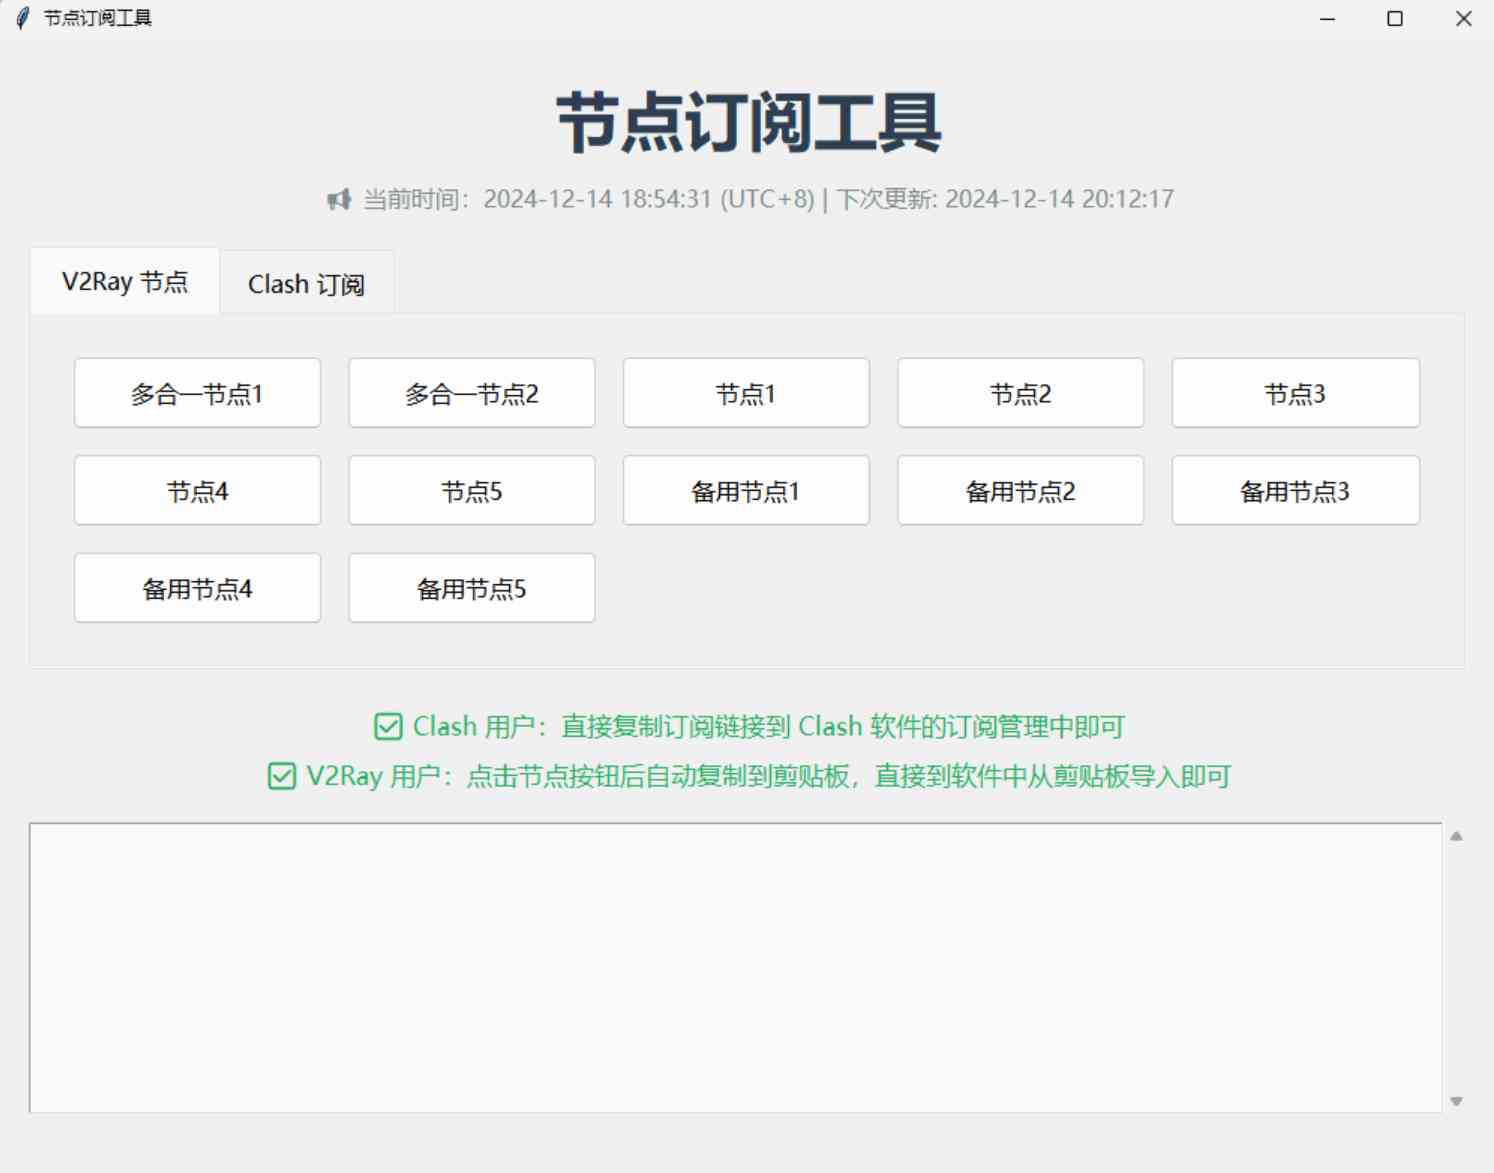Image resolution: width=1494 pixels, height=1173 pixels.
Task: Select the 节点1 button
Action: pyautogui.click(x=746, y=393)
